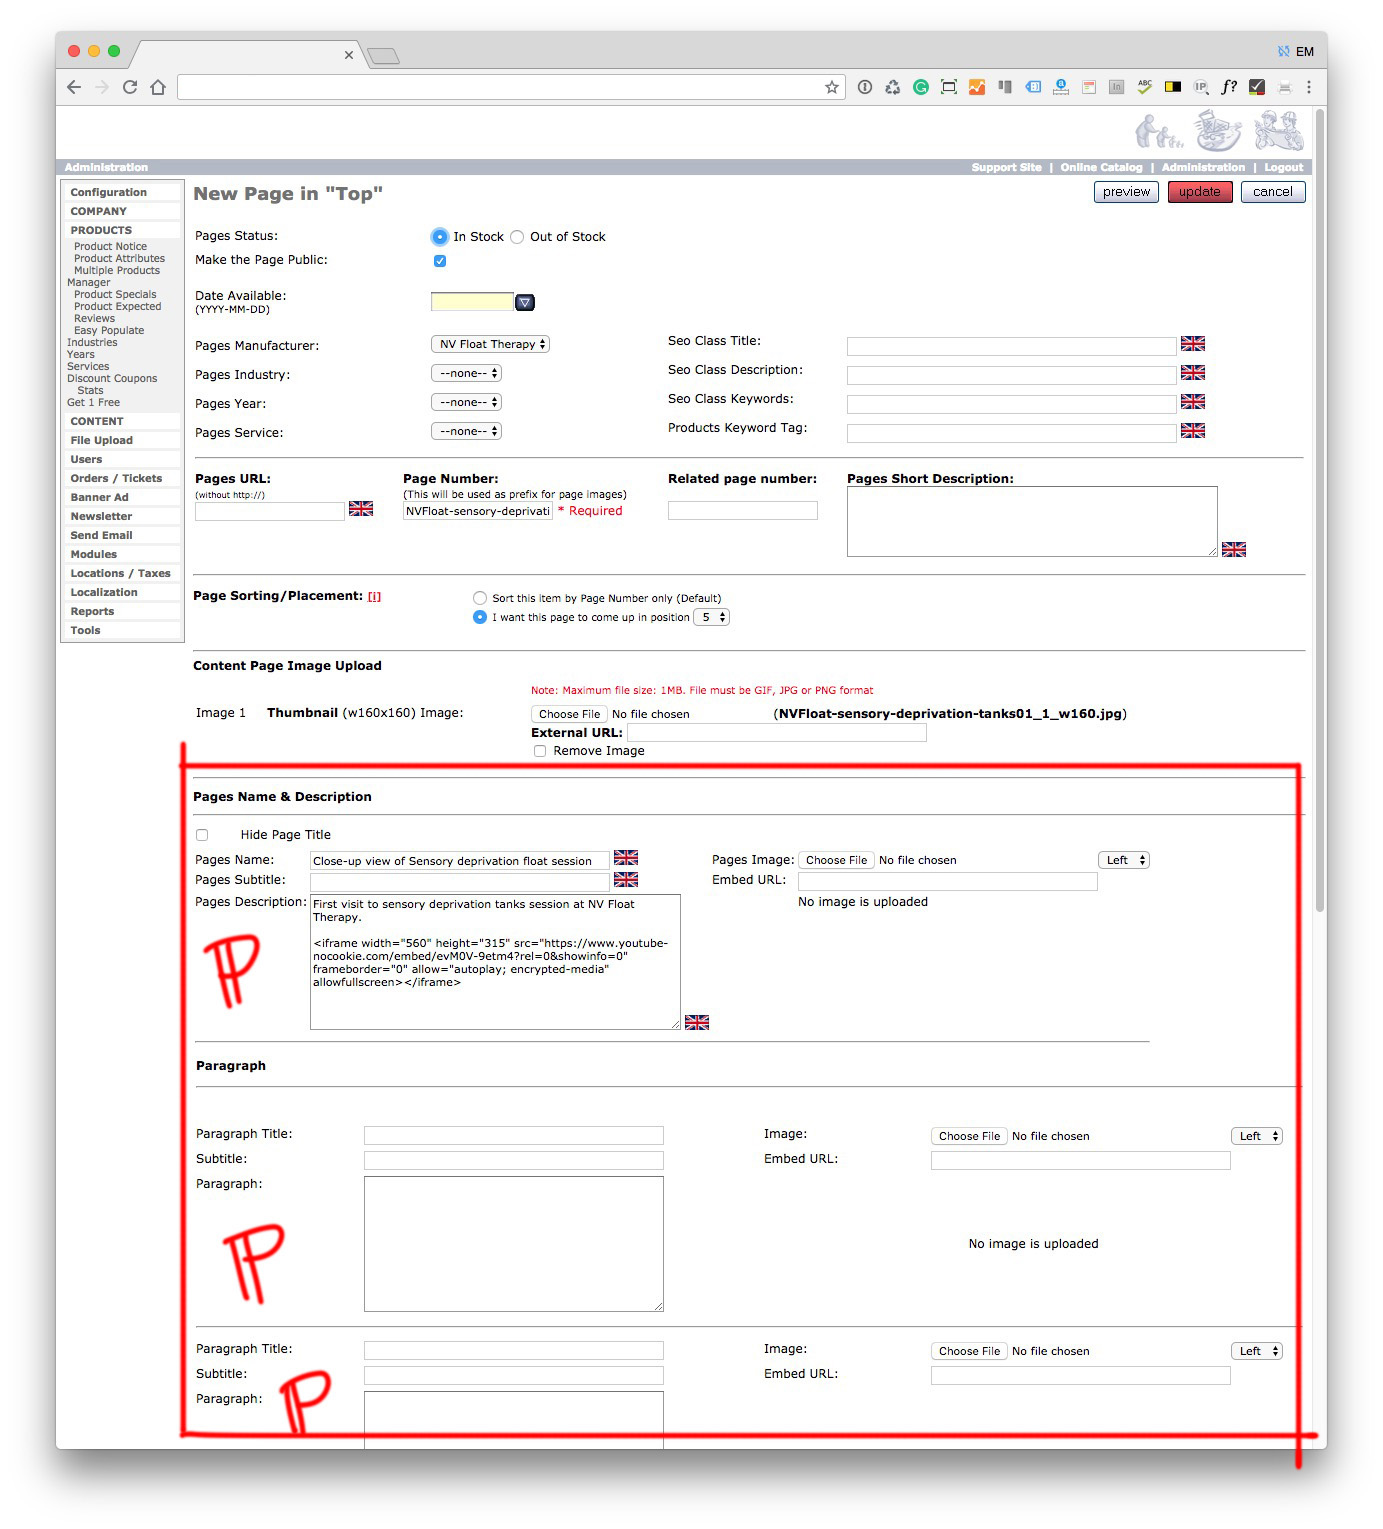The width and height of the screenshot is (1383, 1529).
Task: Click the recycle arrows extension icon
Action: [893, 87]
